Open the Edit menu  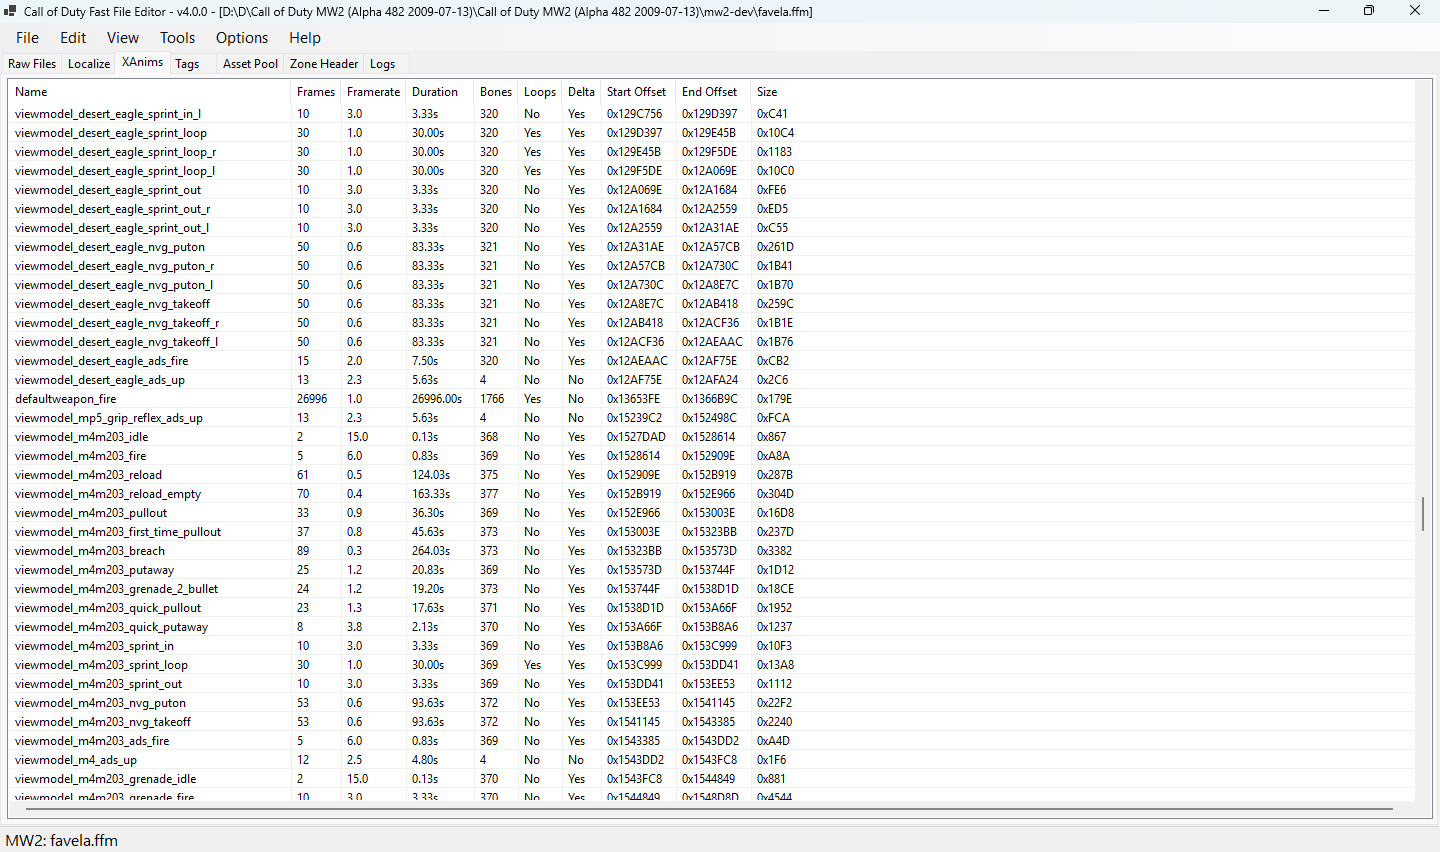pos(73,38)
